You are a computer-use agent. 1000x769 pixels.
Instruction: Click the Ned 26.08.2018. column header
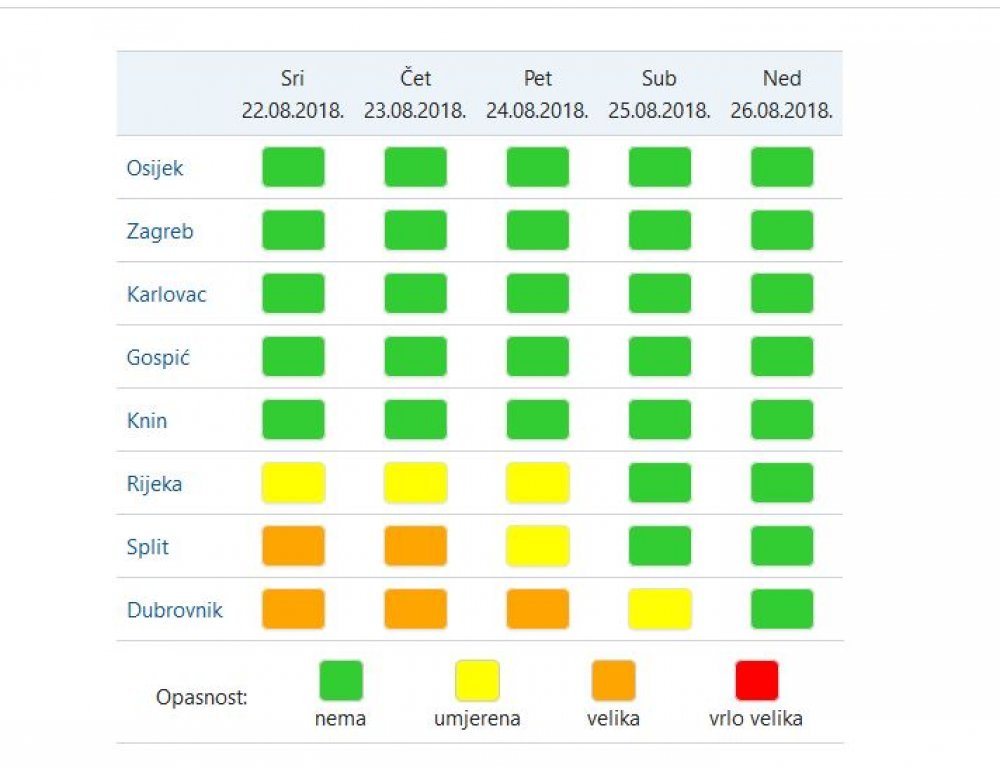pos(781,94)
